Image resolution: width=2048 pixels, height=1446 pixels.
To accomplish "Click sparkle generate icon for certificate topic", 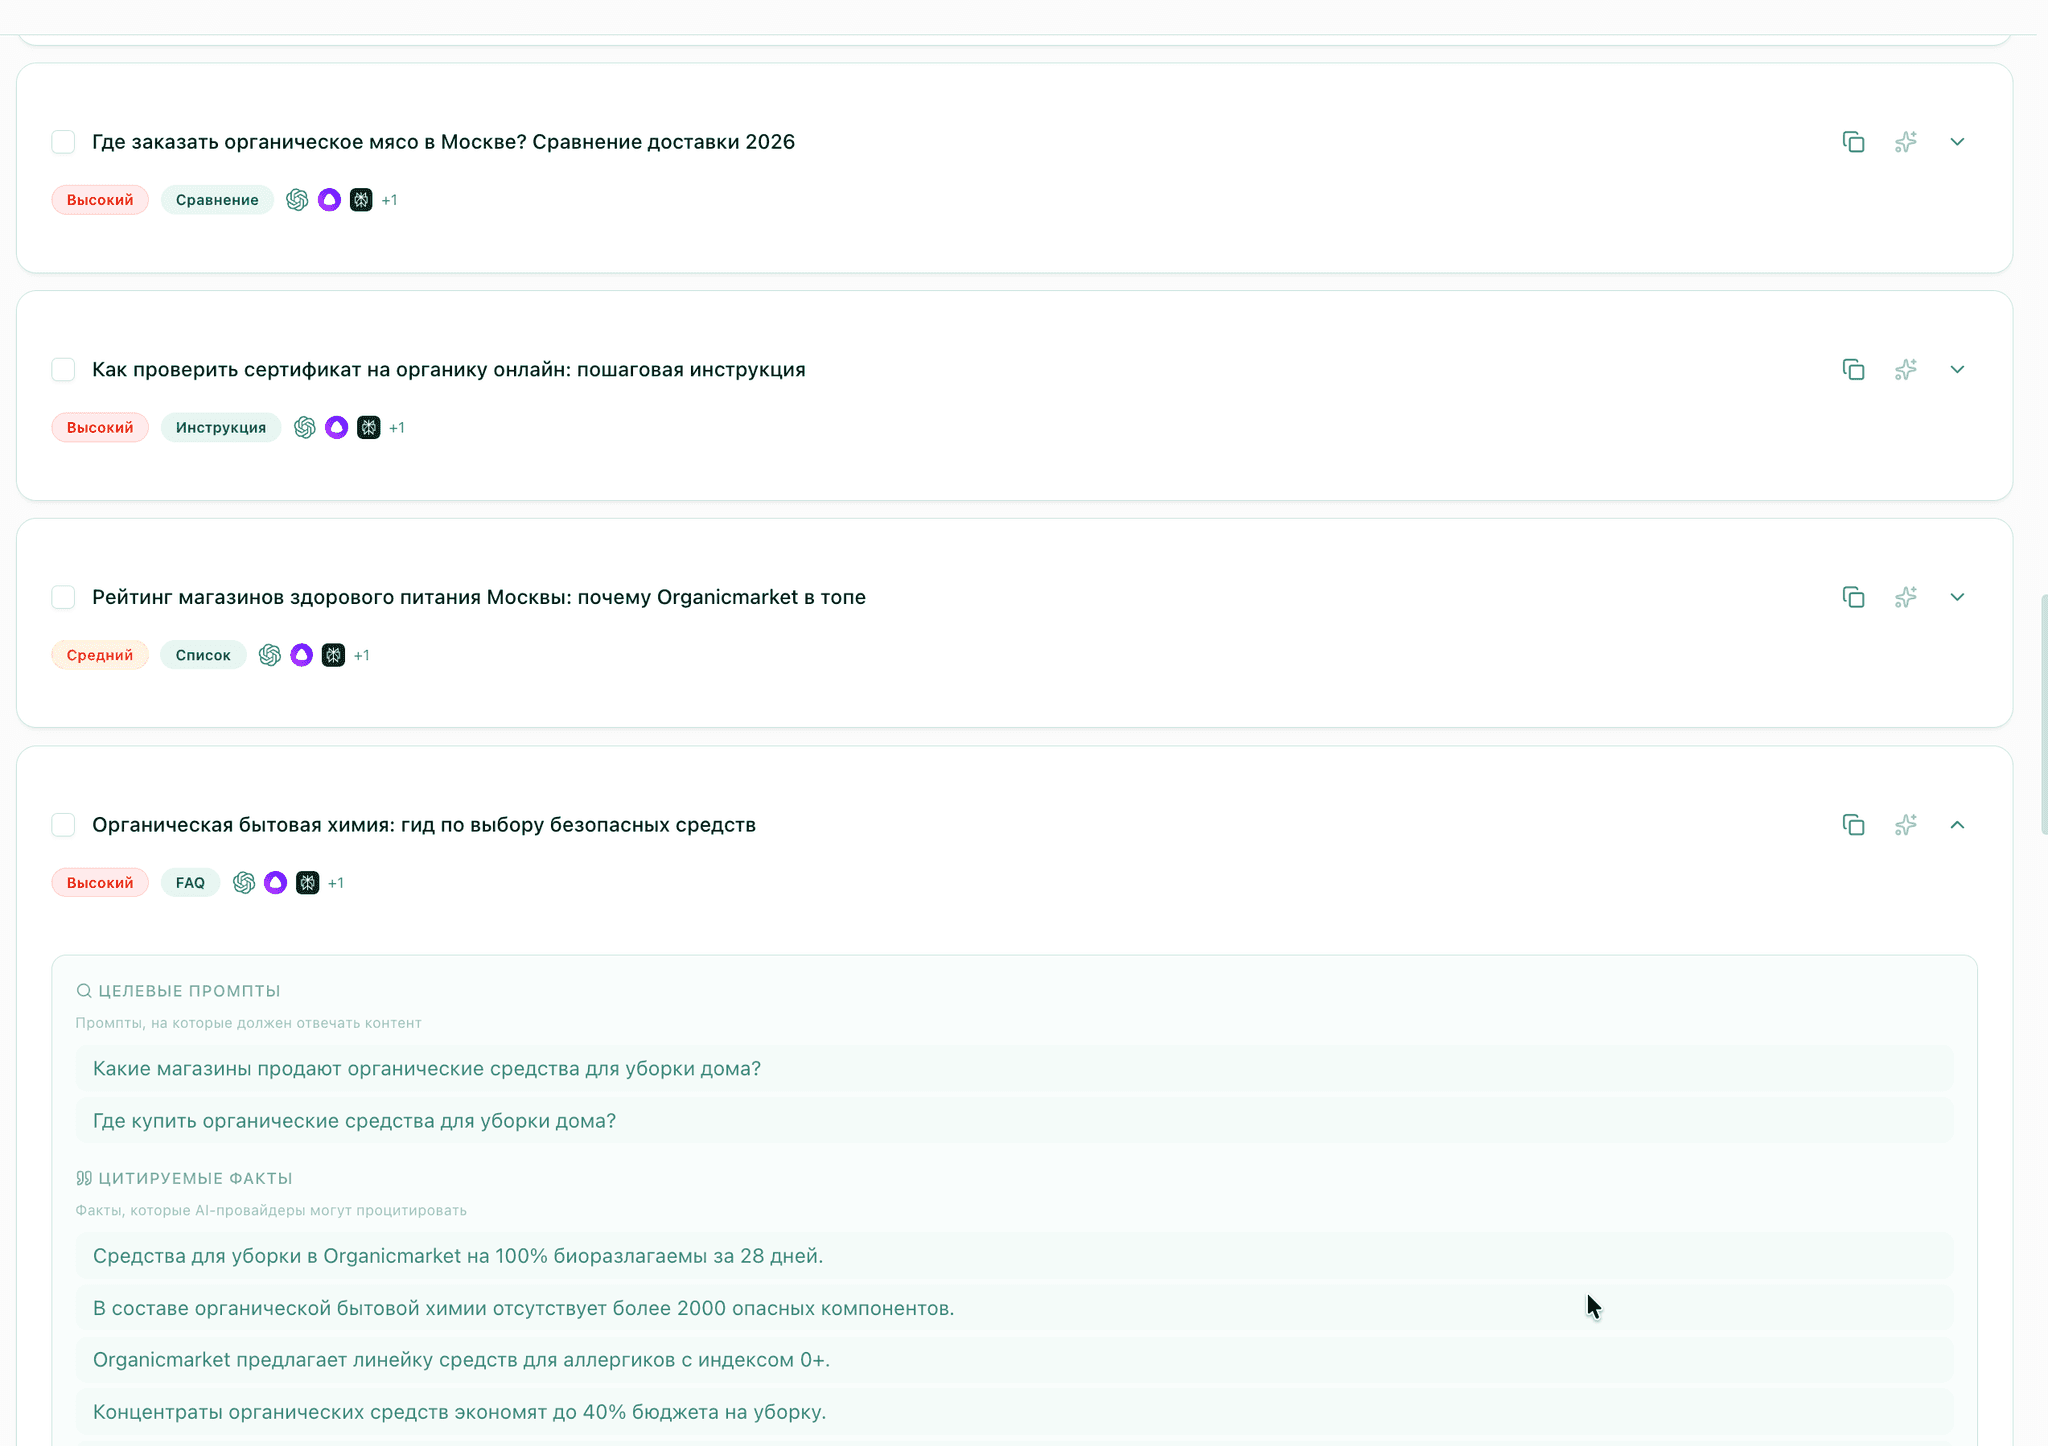I will click(1905, 370).
